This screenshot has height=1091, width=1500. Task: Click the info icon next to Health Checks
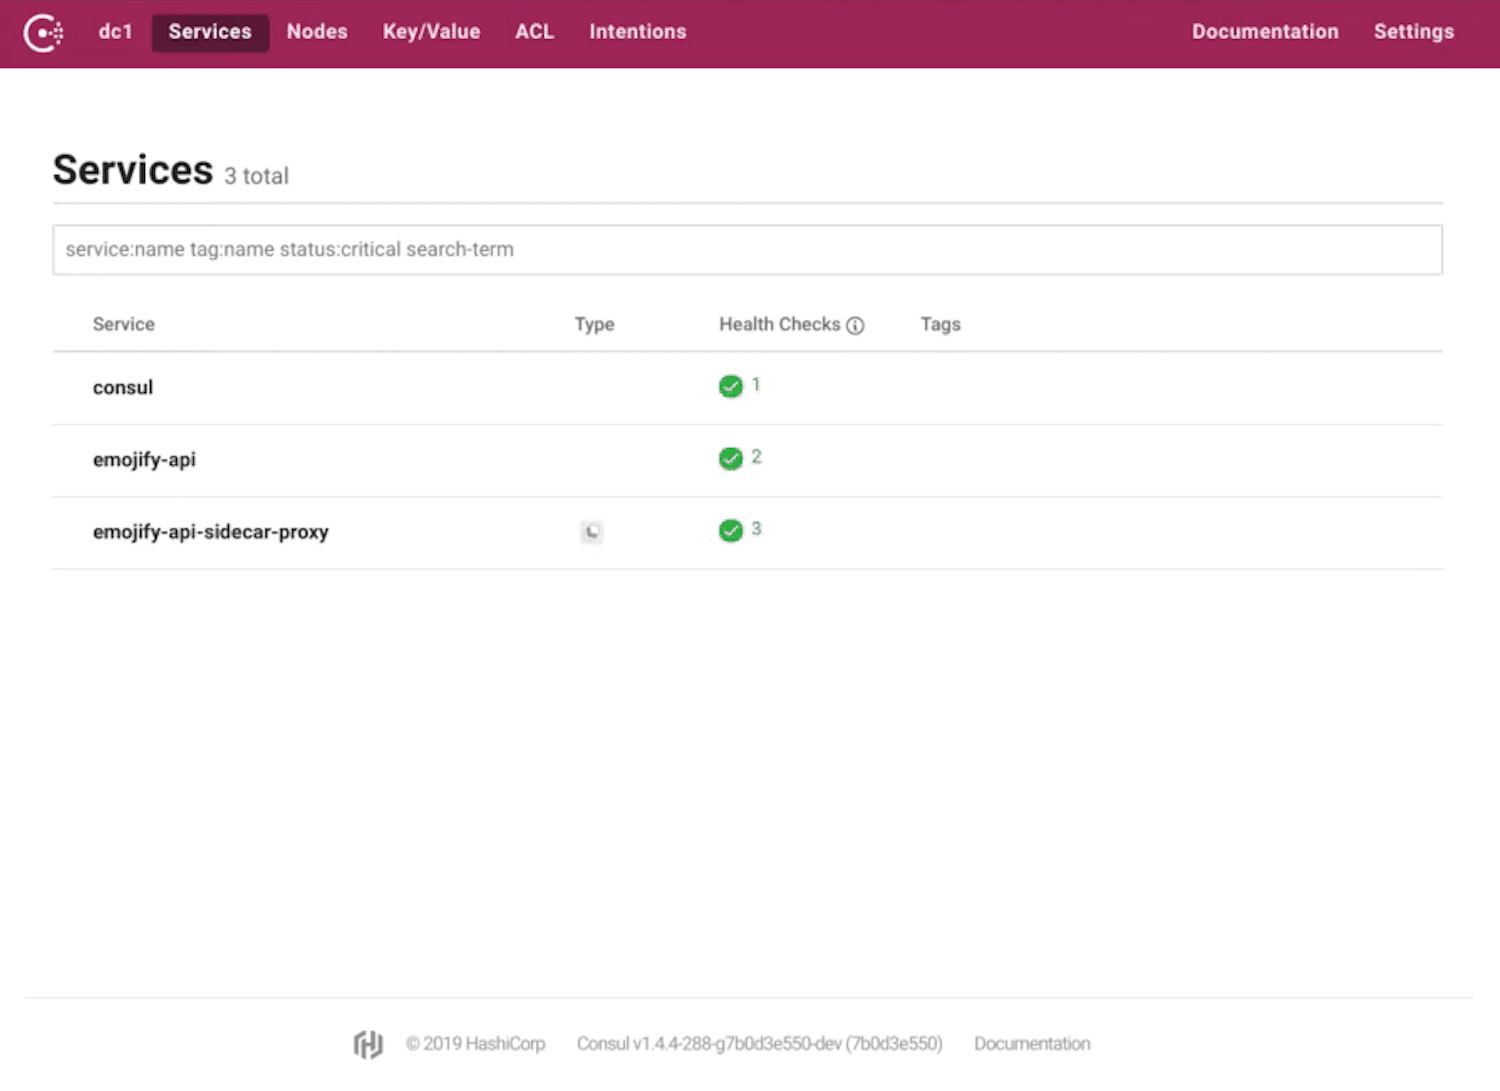pos(856,325)
